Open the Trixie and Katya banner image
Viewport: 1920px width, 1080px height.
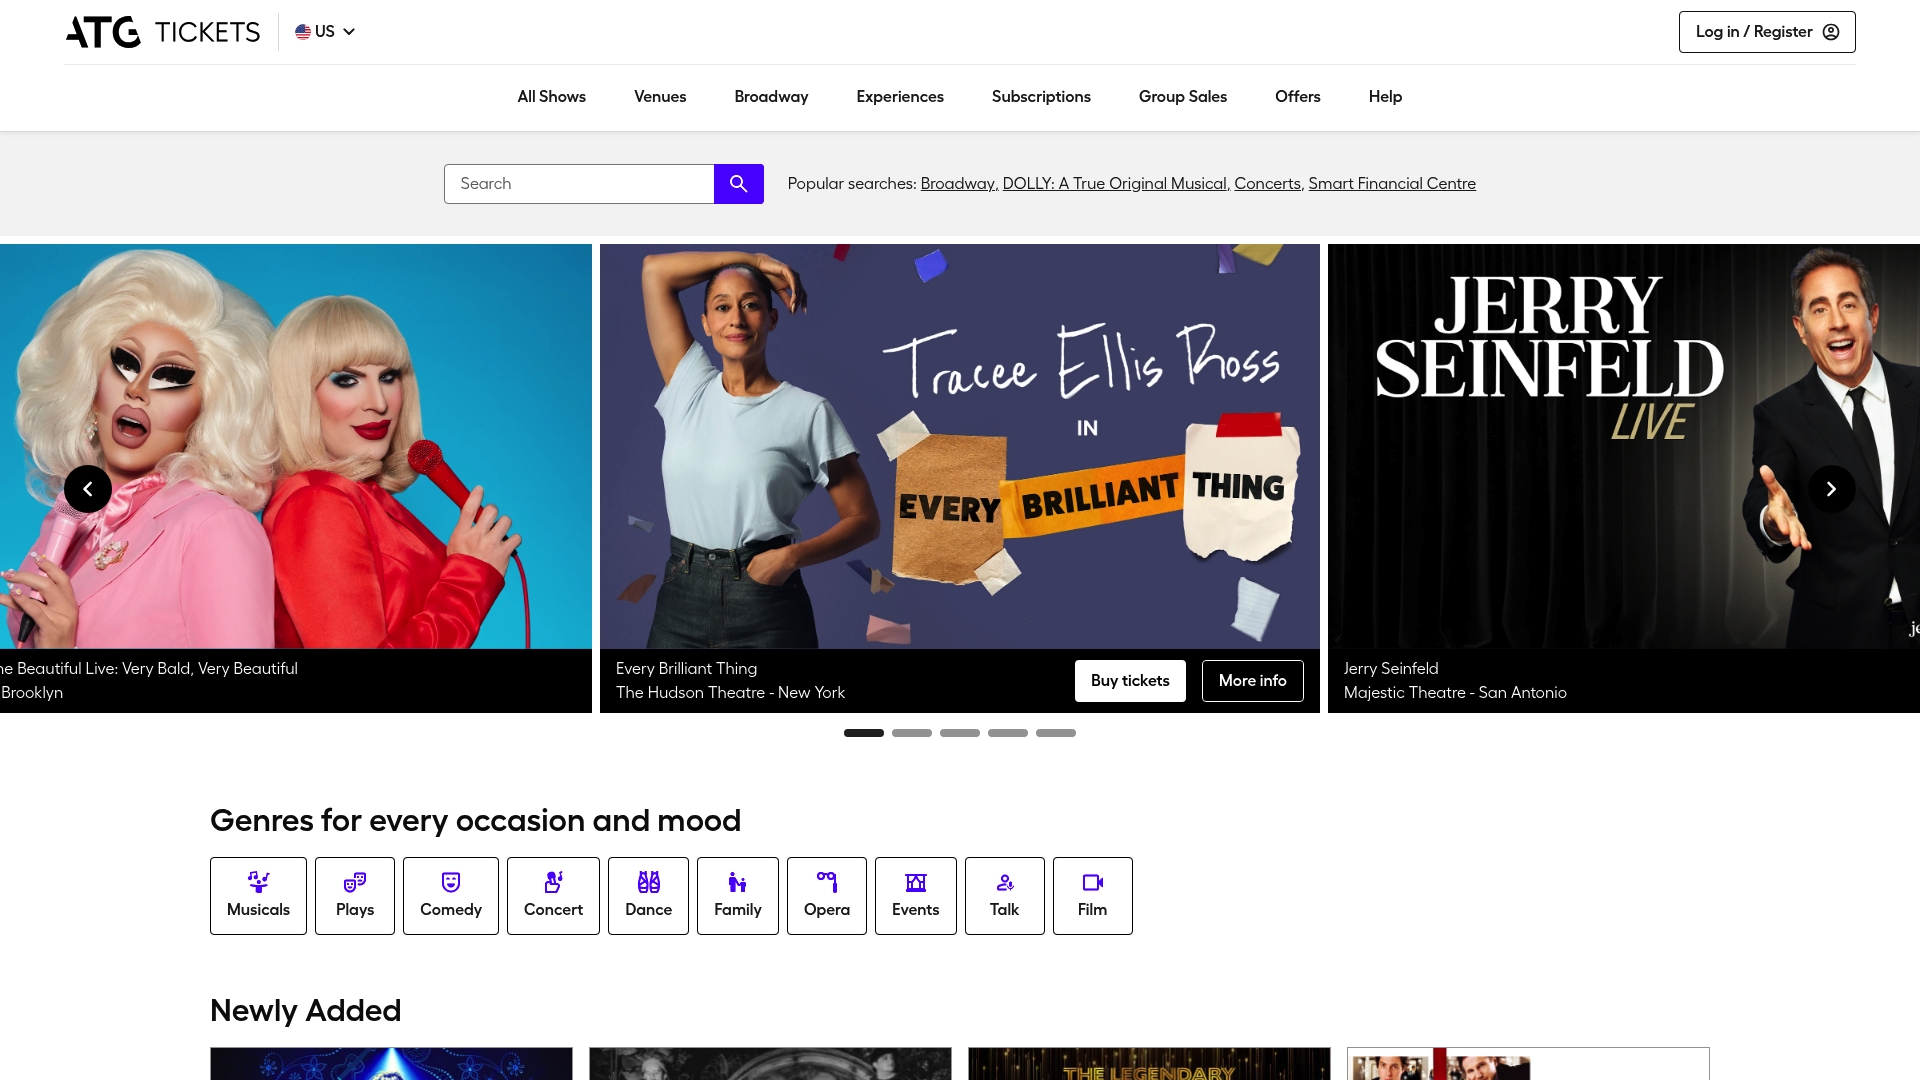pos(296,446)
